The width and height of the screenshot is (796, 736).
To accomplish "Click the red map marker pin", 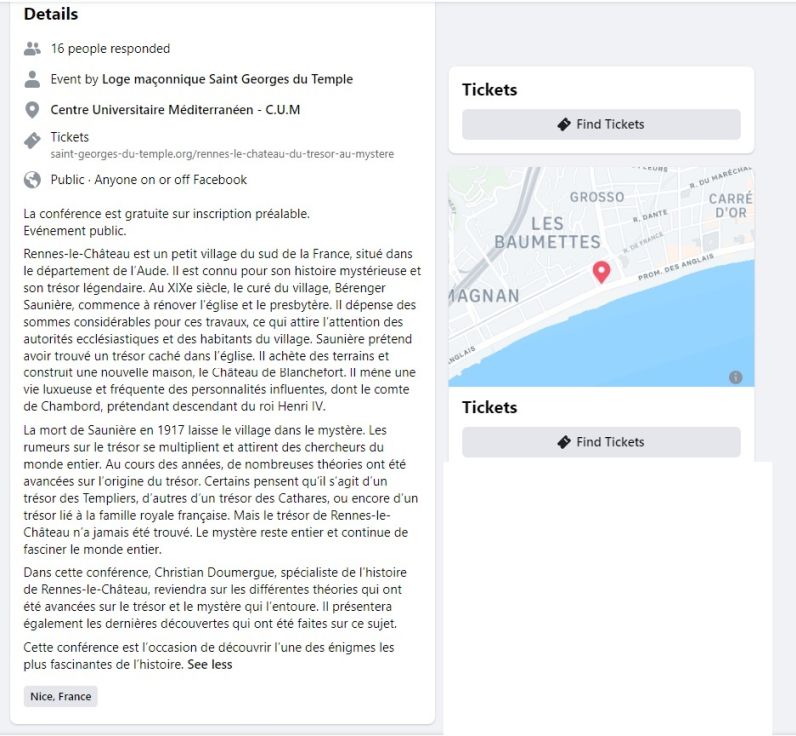I will coord(602,272).
